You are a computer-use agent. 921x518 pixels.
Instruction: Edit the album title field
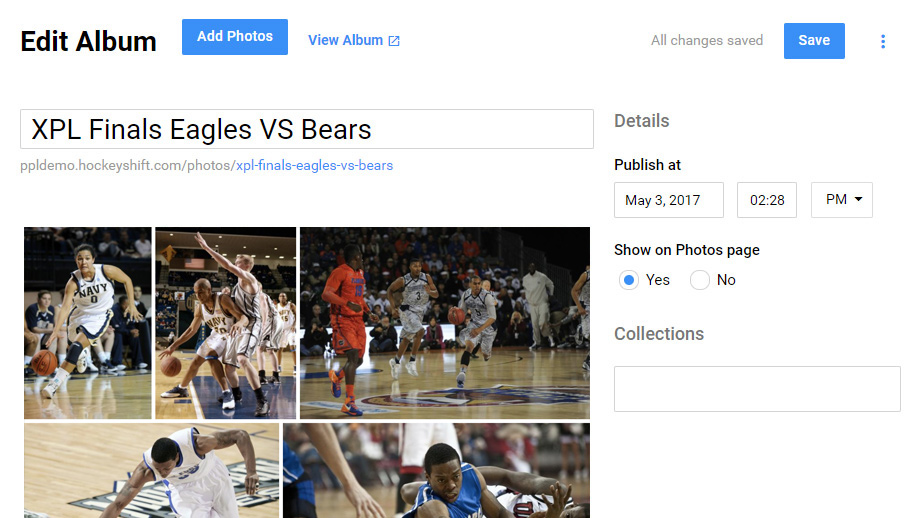pos(307,130)
